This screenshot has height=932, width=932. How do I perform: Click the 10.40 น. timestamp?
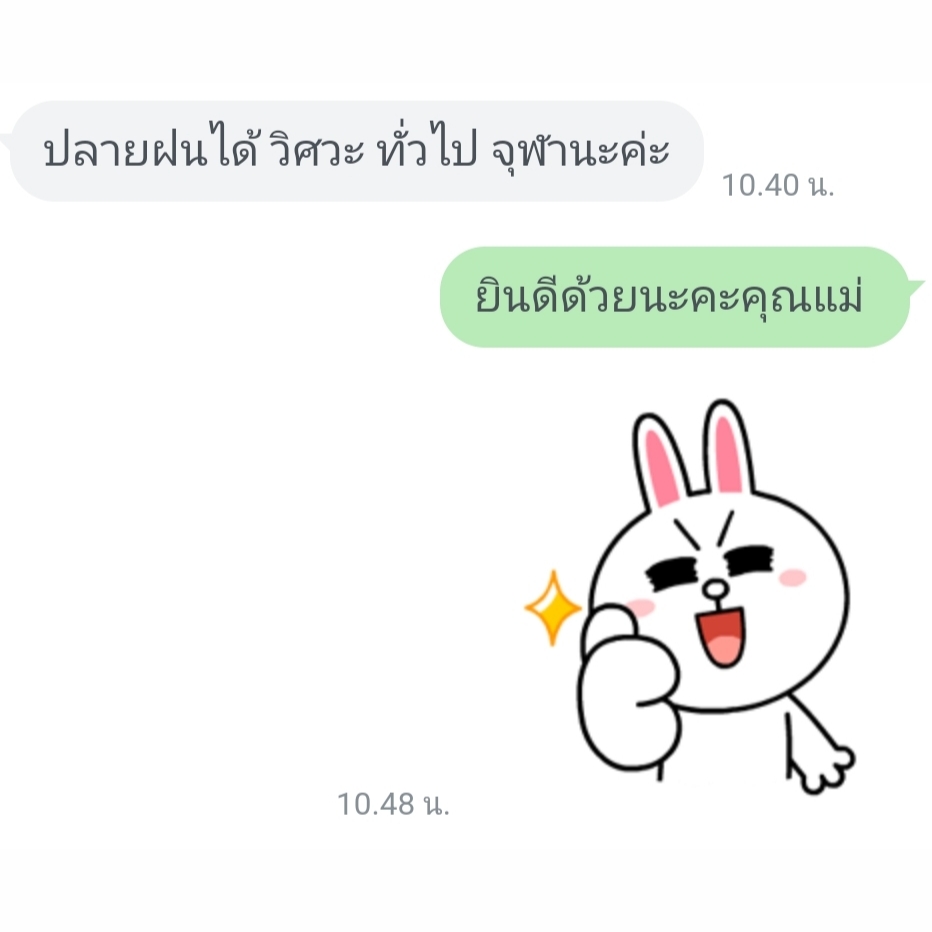coord(777,185)
